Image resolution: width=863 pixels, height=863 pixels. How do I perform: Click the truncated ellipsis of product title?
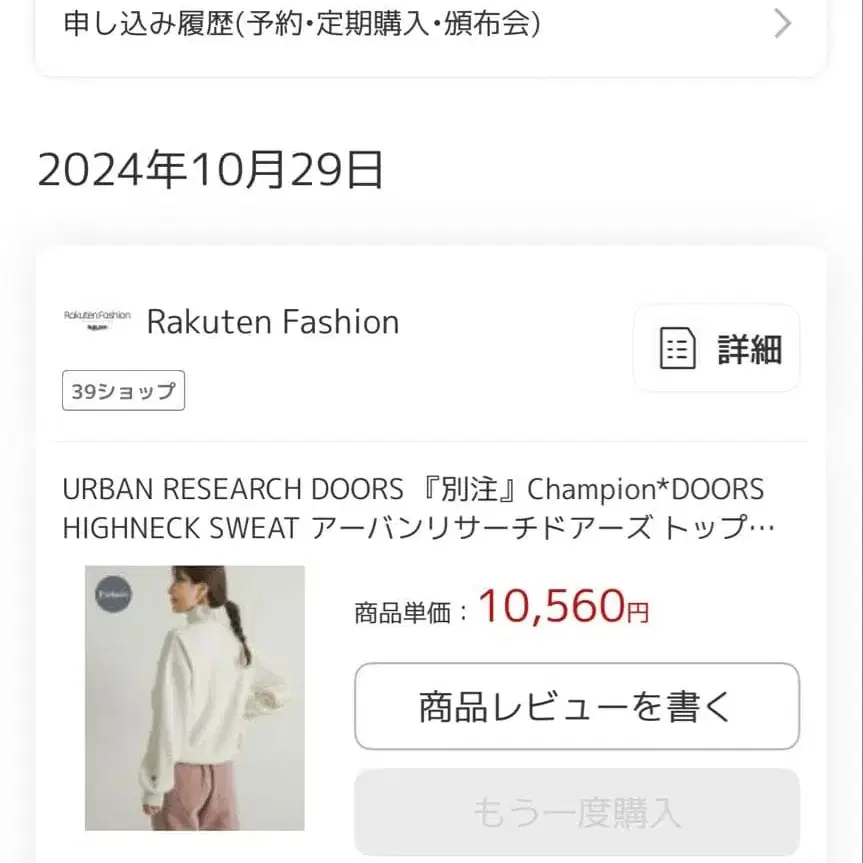coord(762,528)
